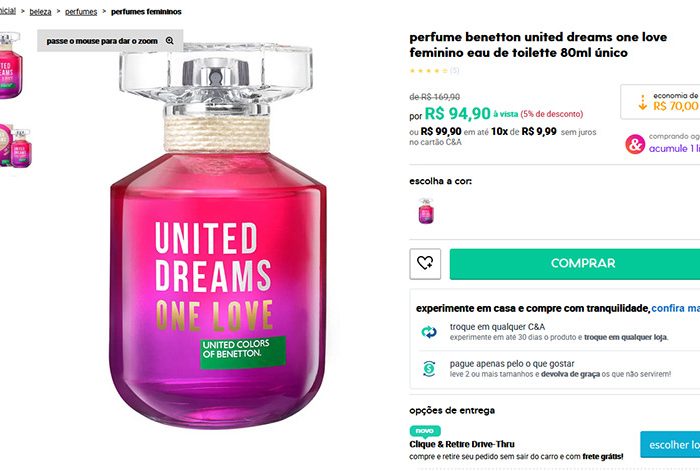Choose a store with 'escolher loja' button
This screenshot has width=700, height=471.
(670, 445)
